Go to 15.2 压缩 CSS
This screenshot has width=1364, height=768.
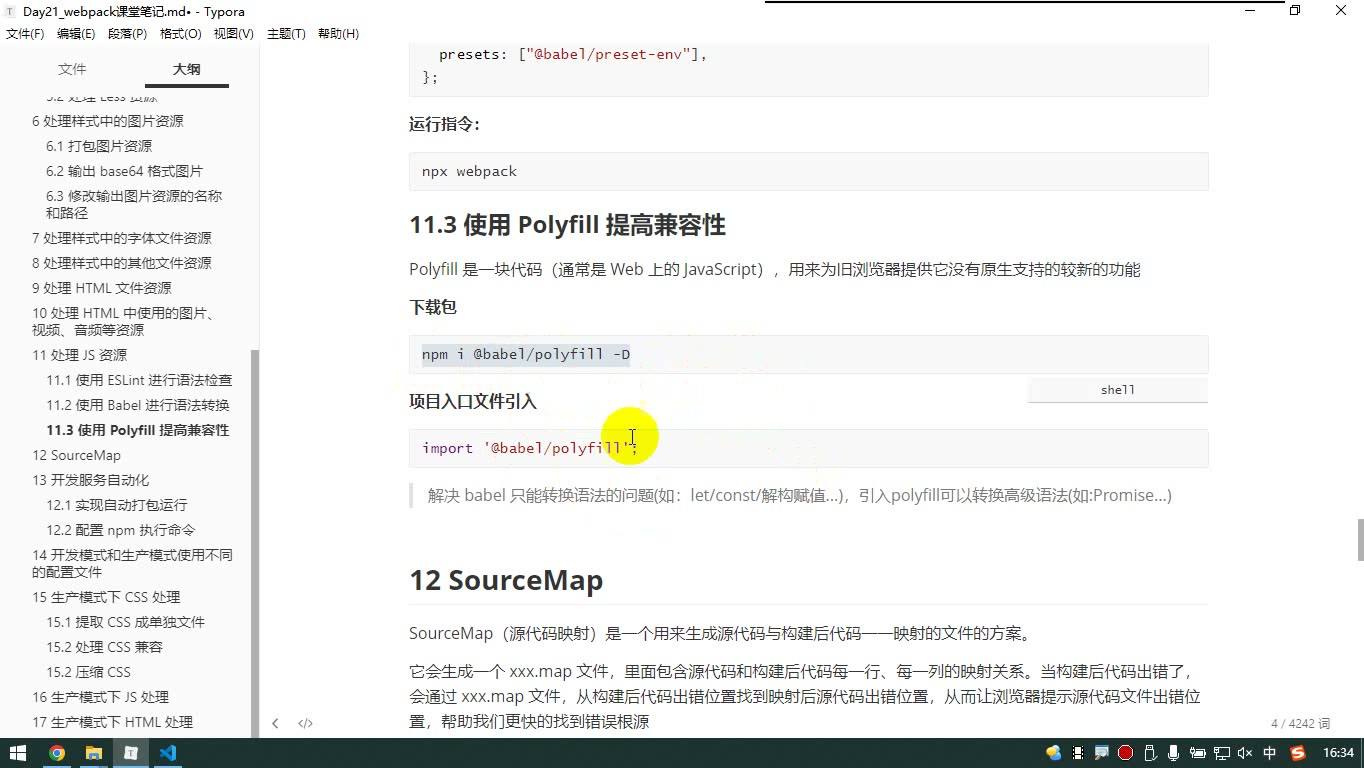coord(88,672)
